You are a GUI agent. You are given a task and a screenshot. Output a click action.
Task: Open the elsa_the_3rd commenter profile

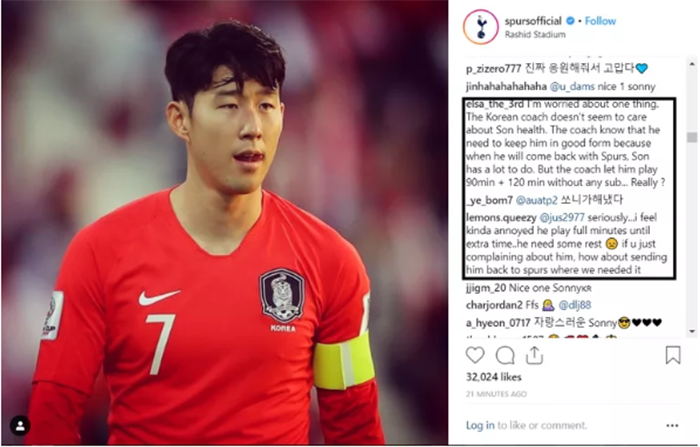[495, 104]
